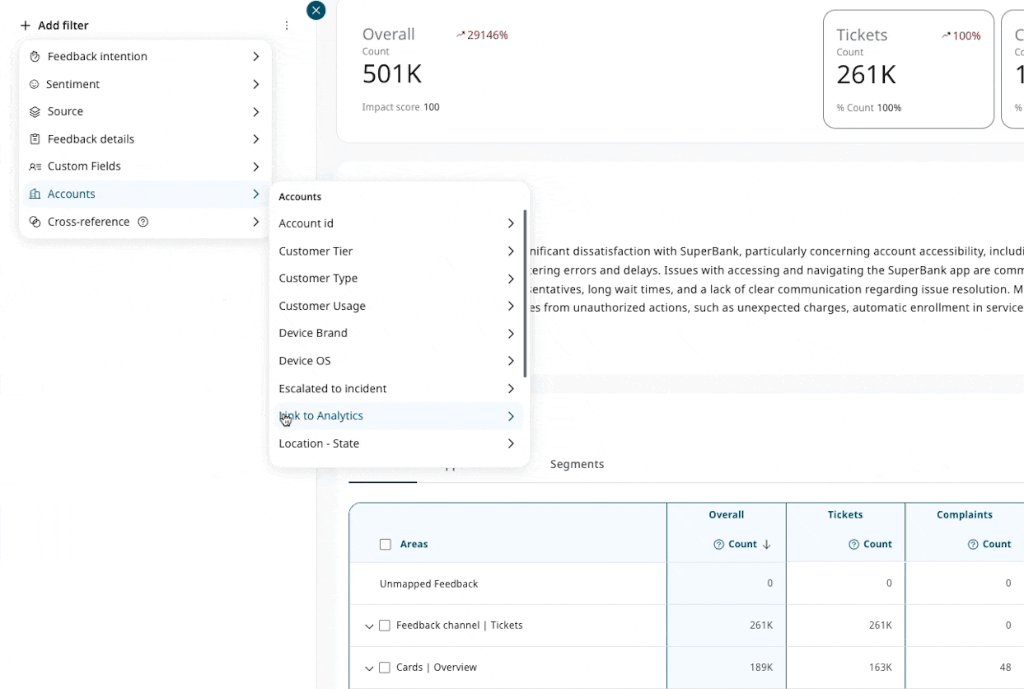Tick the Feedback channel Tickets checkbox
The width and height of the screenshot is (1024, 689).
[385, 626]
